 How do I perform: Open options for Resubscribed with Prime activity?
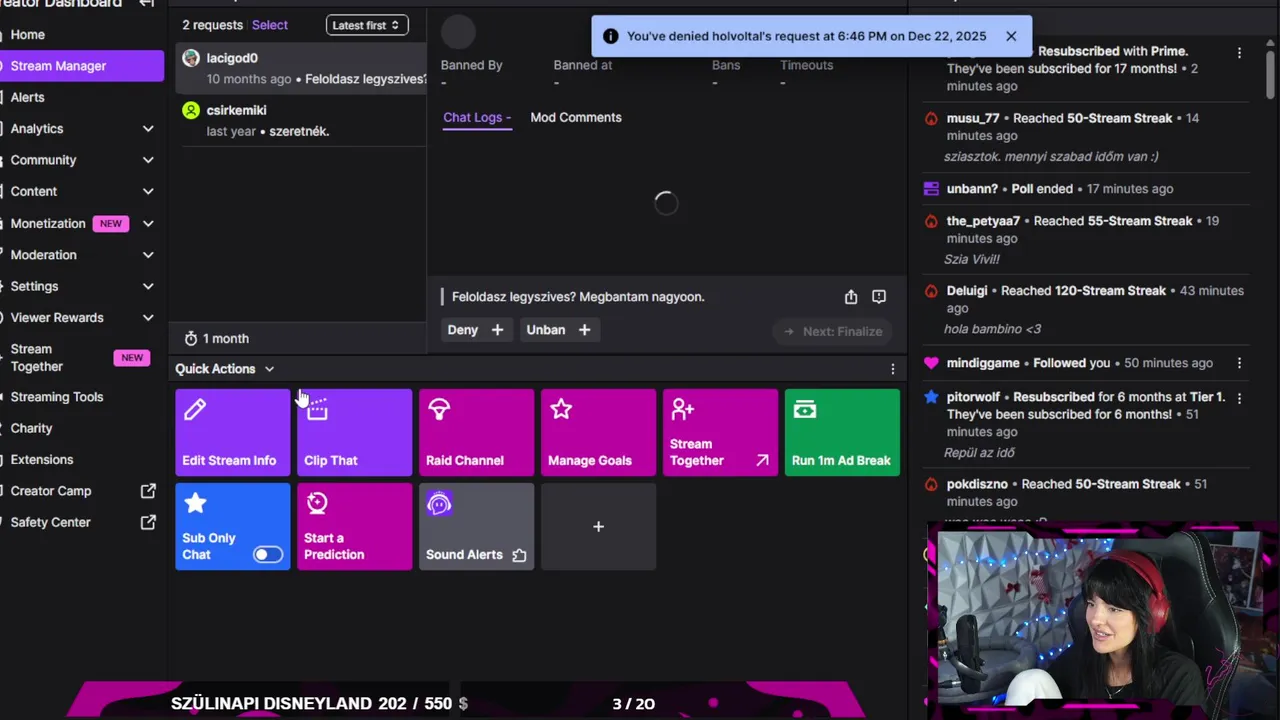pos(1239,52)
